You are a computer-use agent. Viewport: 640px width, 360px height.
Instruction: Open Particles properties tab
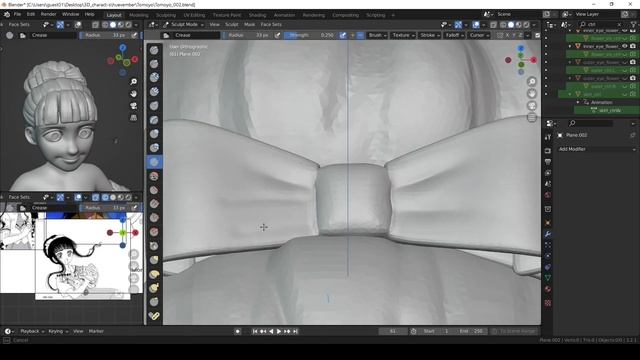click(x=548, y=245)
